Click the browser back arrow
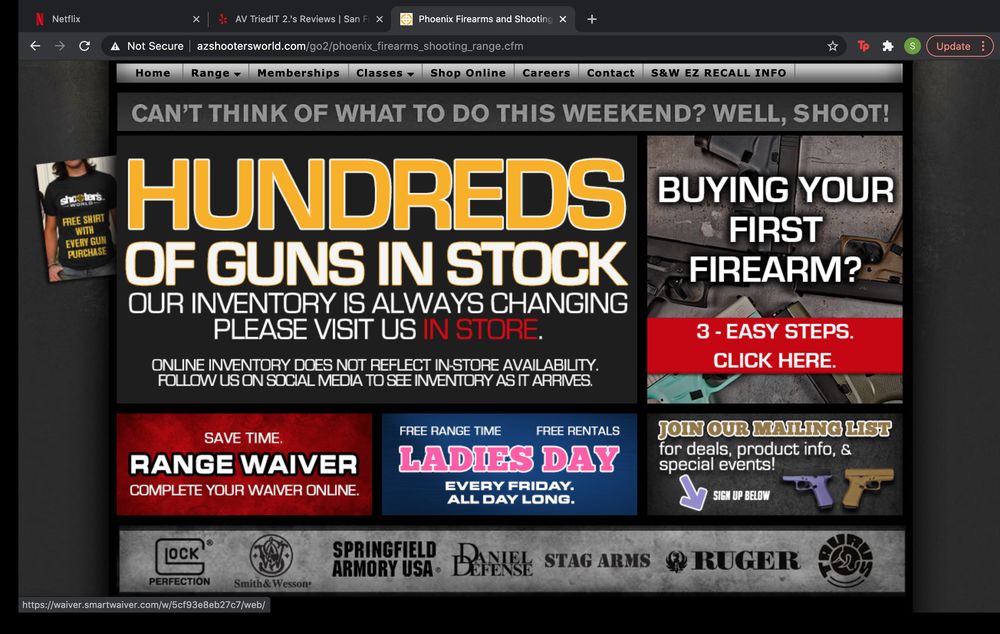 [35, 46]
